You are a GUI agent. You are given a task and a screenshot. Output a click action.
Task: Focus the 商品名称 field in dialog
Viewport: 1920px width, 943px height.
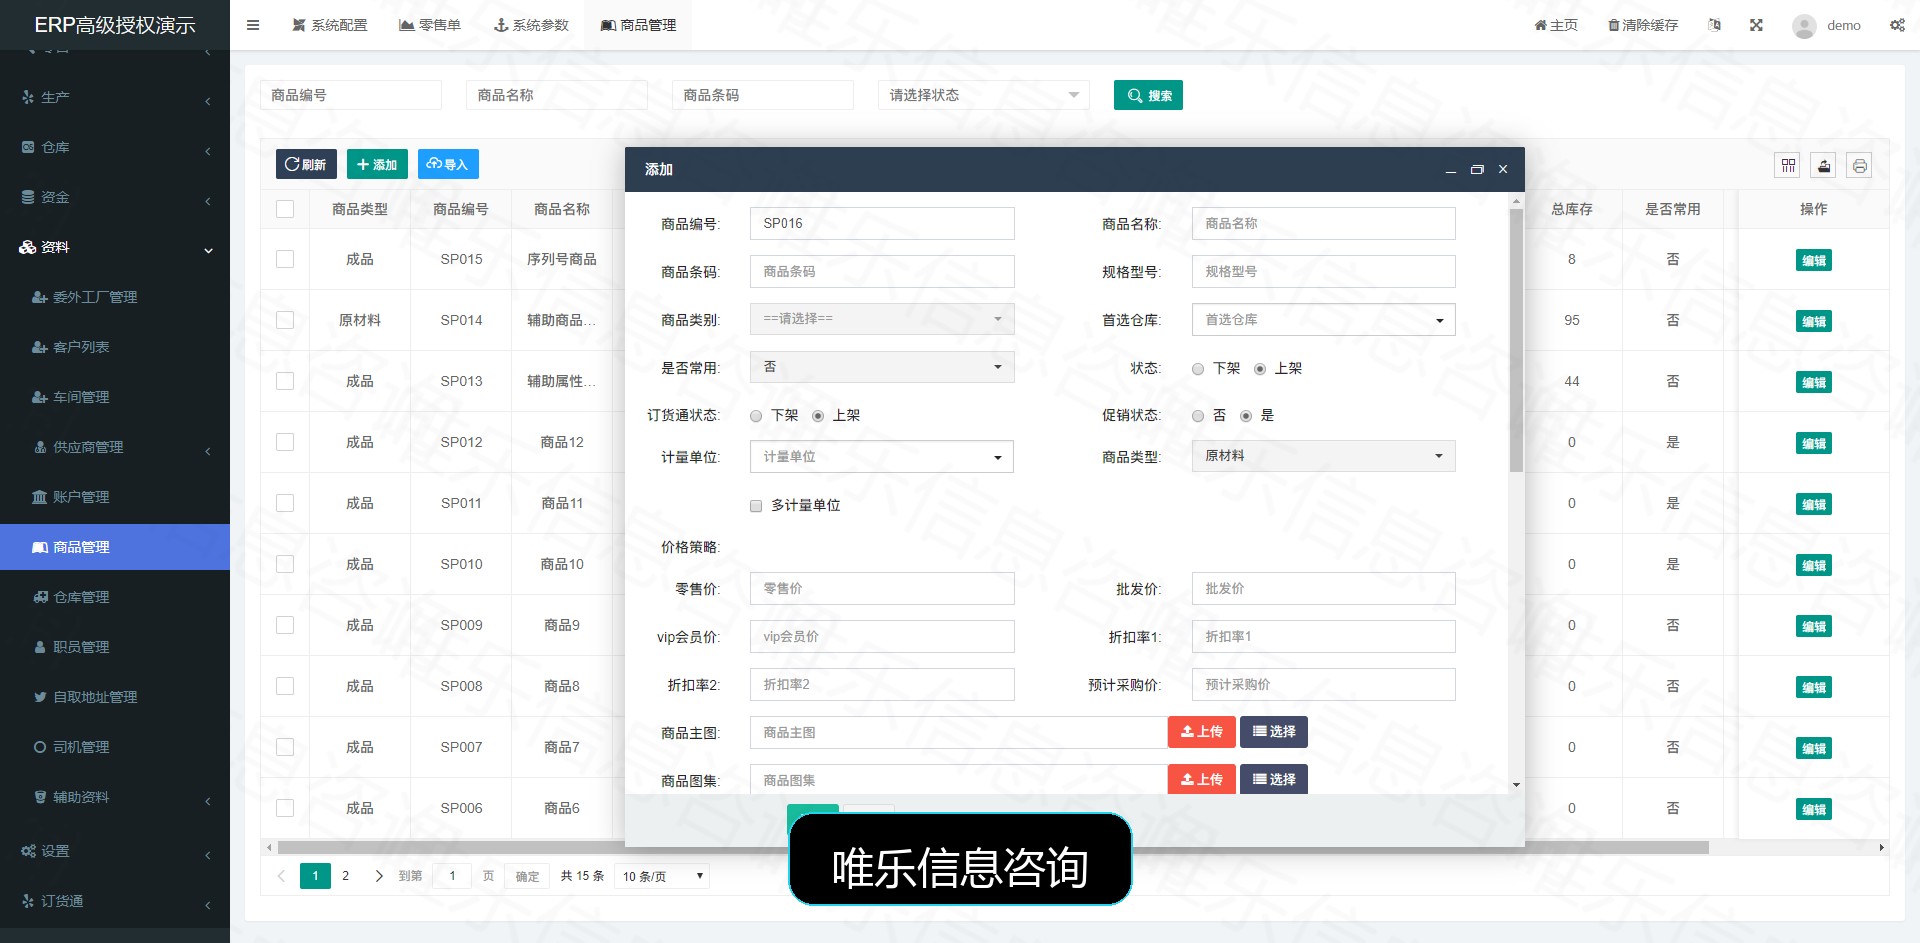tap(1323, 224)
